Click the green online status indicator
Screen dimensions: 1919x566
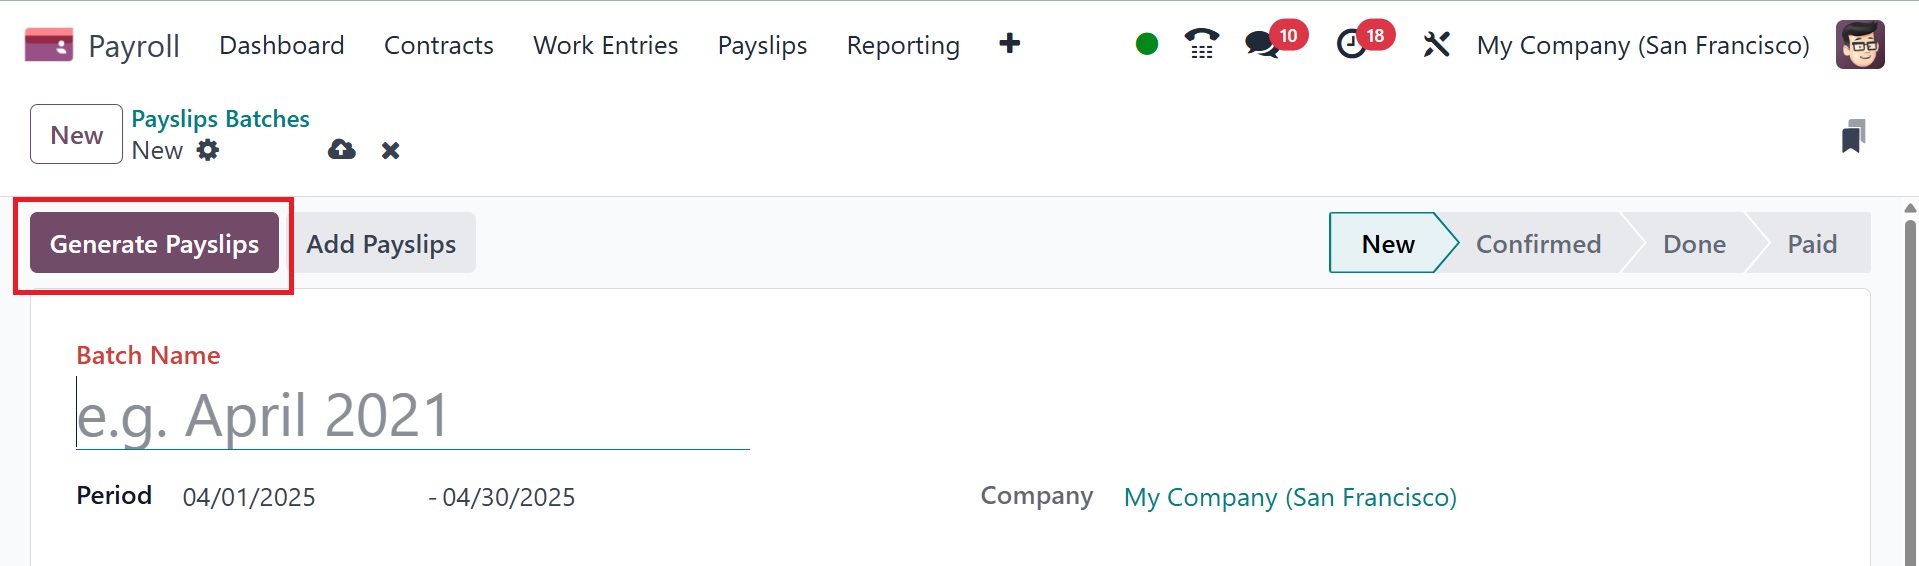[x=1147, y=44]
